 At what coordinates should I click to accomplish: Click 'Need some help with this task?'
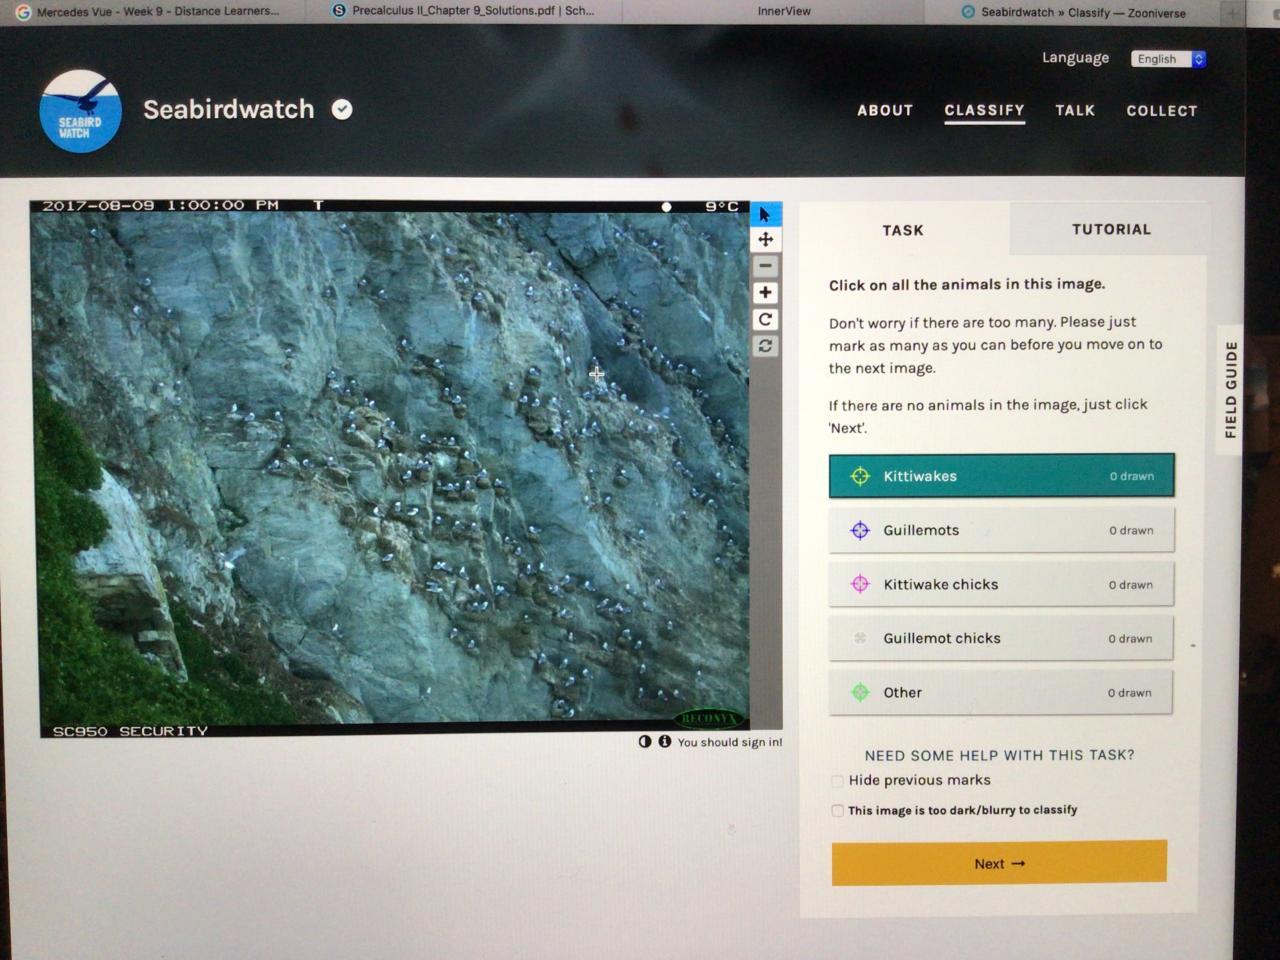pos(999,755)
